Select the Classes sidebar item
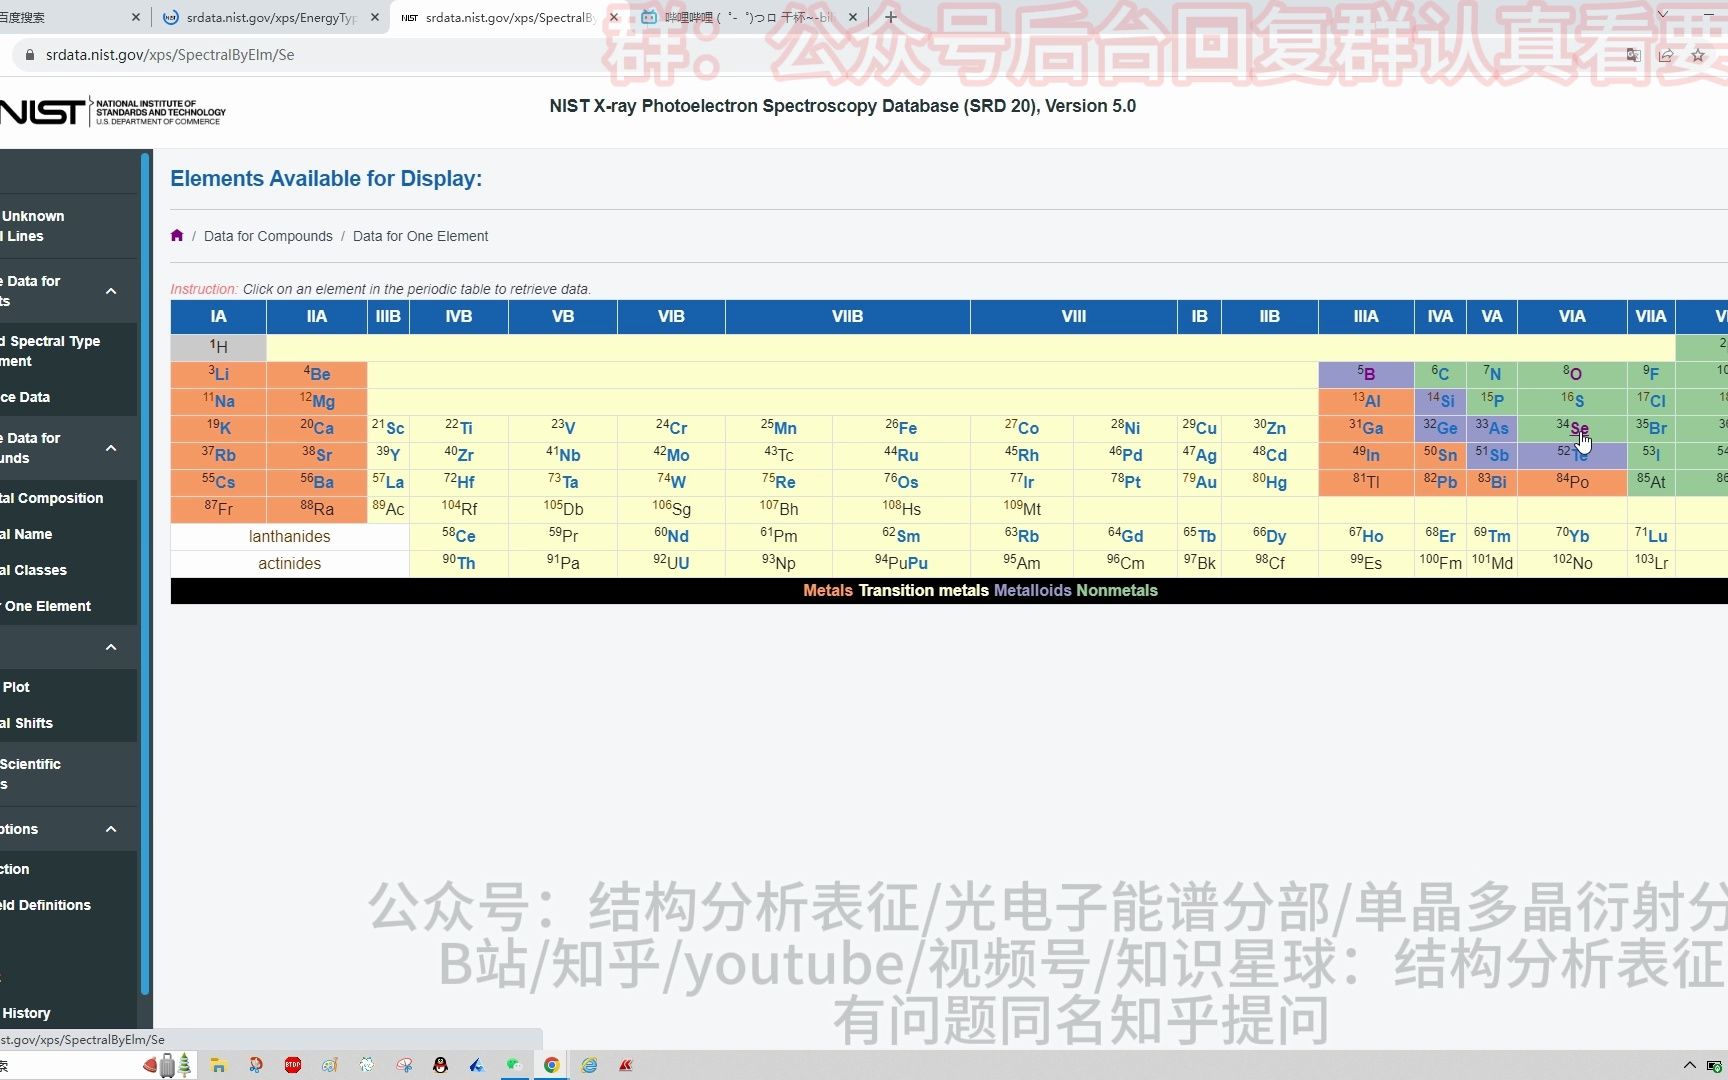Viewport: 1728px width, 1080px height. 68,570
